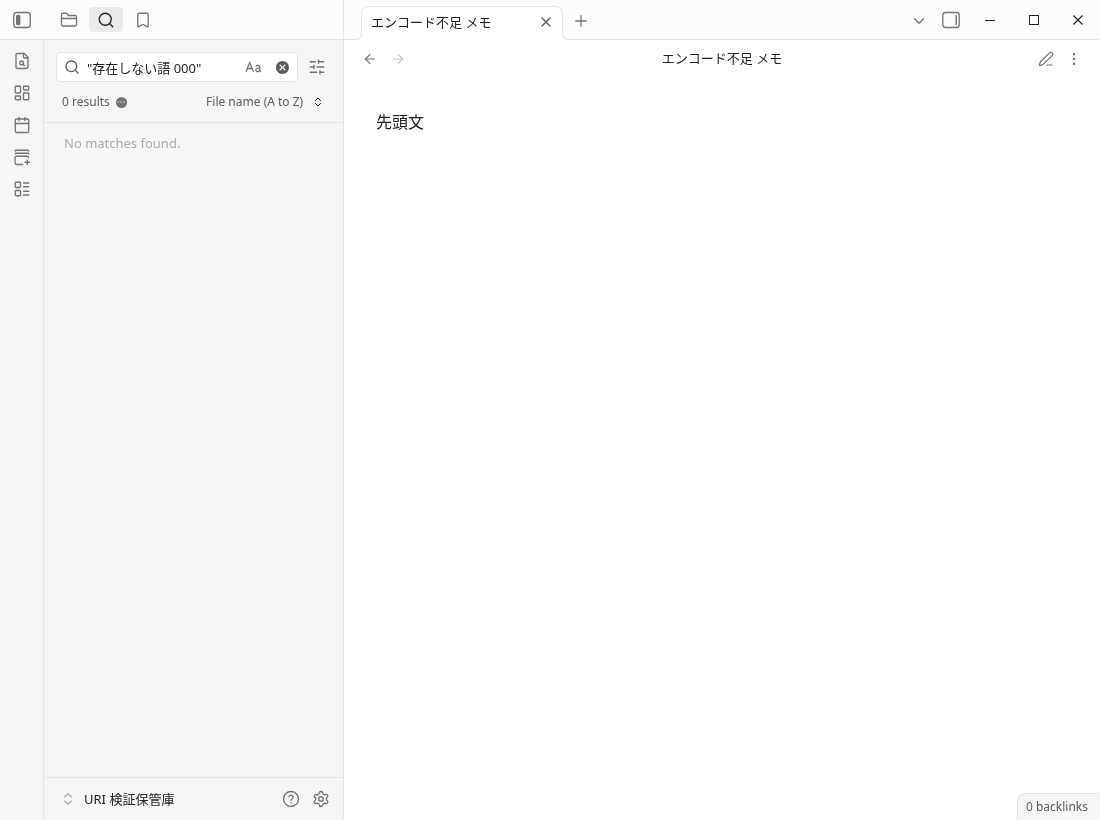Open quick switcher from ribbon
The height and width of the screenshot is (820, 1100).
coord(22,61)
